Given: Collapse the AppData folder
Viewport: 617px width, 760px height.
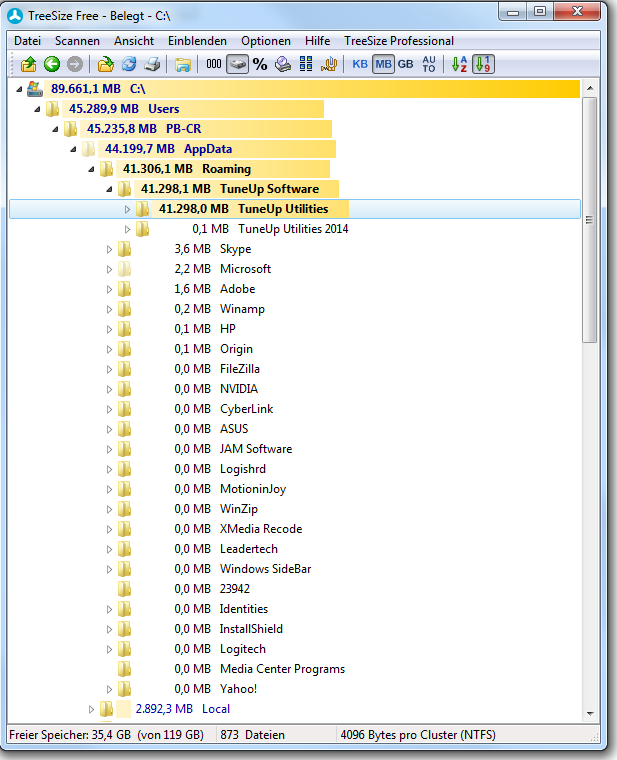Looking at the screenshot, I should coord(73,149).
